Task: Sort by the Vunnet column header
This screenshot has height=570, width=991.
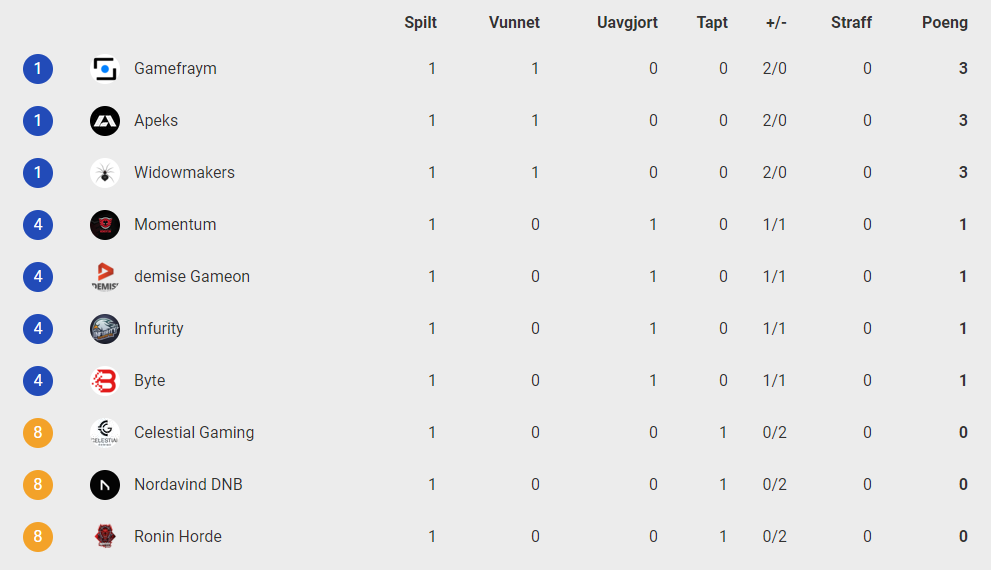Action: [514, 23]
